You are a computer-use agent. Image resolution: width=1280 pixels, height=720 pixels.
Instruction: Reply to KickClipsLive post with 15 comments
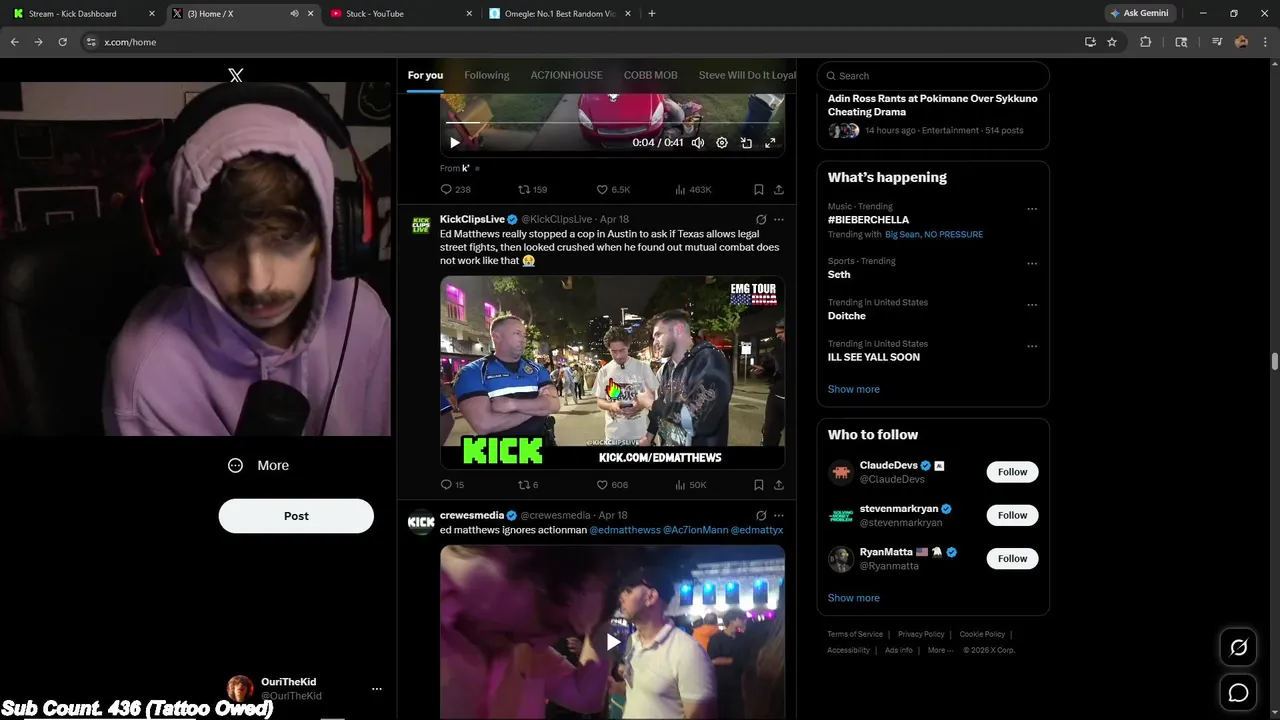(x=452, y=485)
